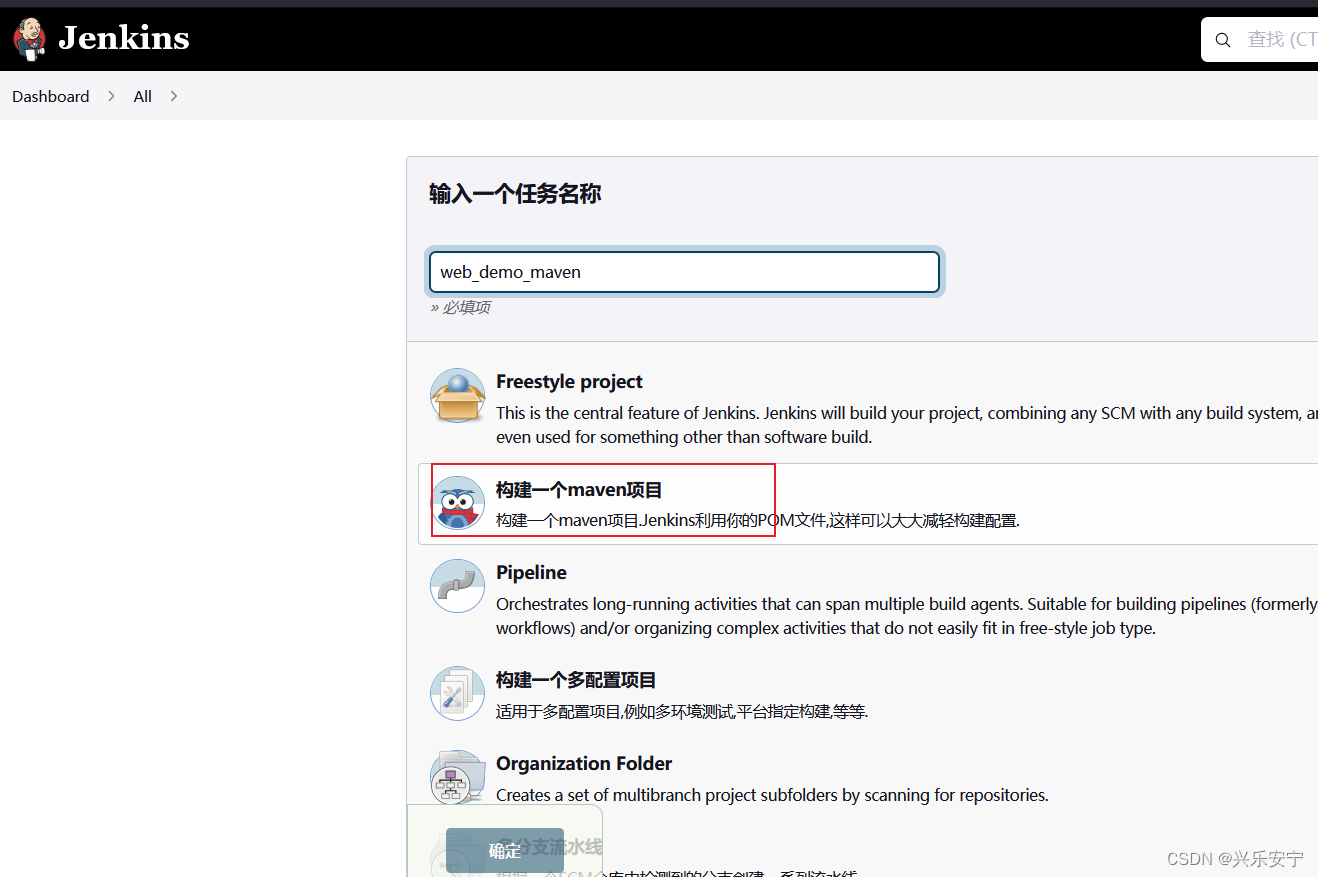Click the multibranch subfolders description text
The height and width of the screenshot is (877, 1318).
tap(772, 795)
